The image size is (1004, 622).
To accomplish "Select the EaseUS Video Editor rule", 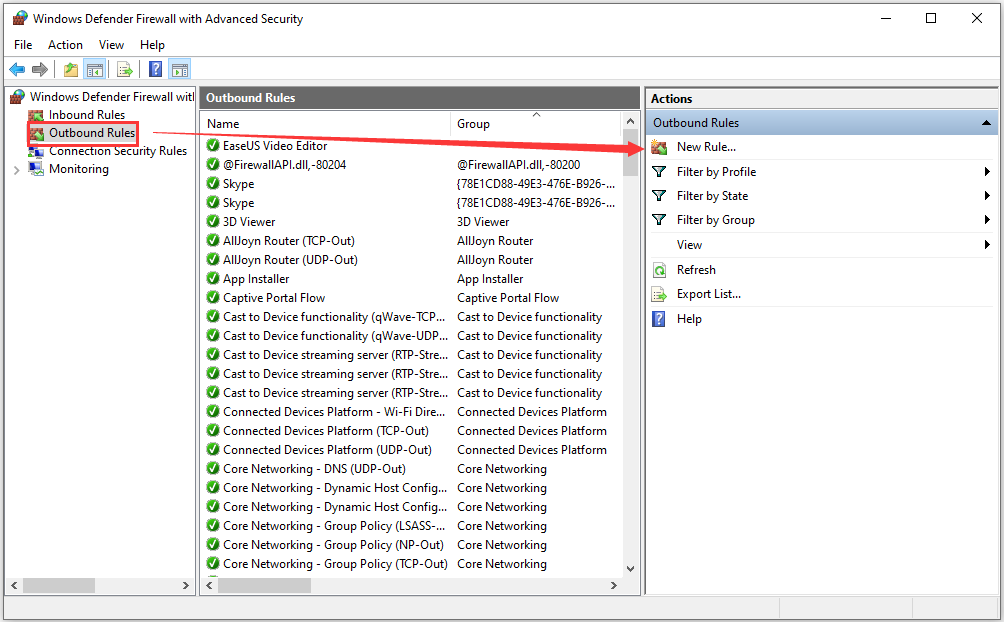I will click(x=275, y=145).
